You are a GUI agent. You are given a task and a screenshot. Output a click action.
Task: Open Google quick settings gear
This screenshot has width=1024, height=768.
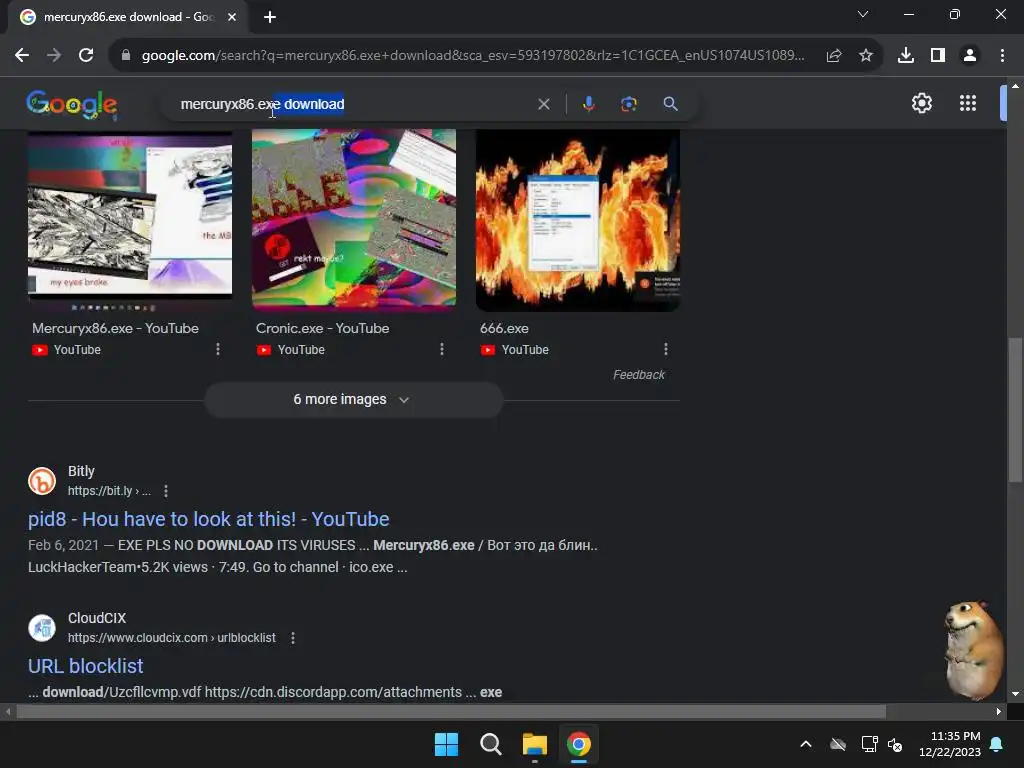(x=921, y=103)
